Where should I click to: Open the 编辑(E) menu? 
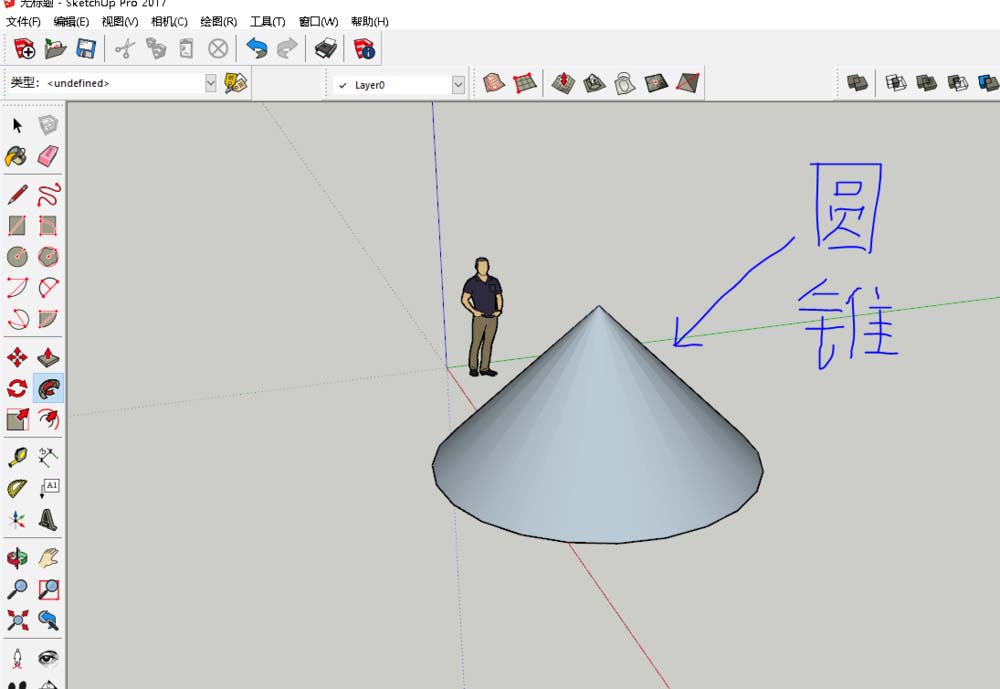coord(71,22)
